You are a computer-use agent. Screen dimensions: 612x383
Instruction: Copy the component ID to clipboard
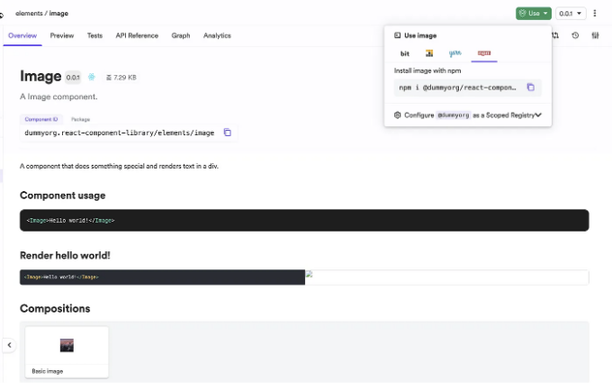pyautogui.click(x=227, y=132)
